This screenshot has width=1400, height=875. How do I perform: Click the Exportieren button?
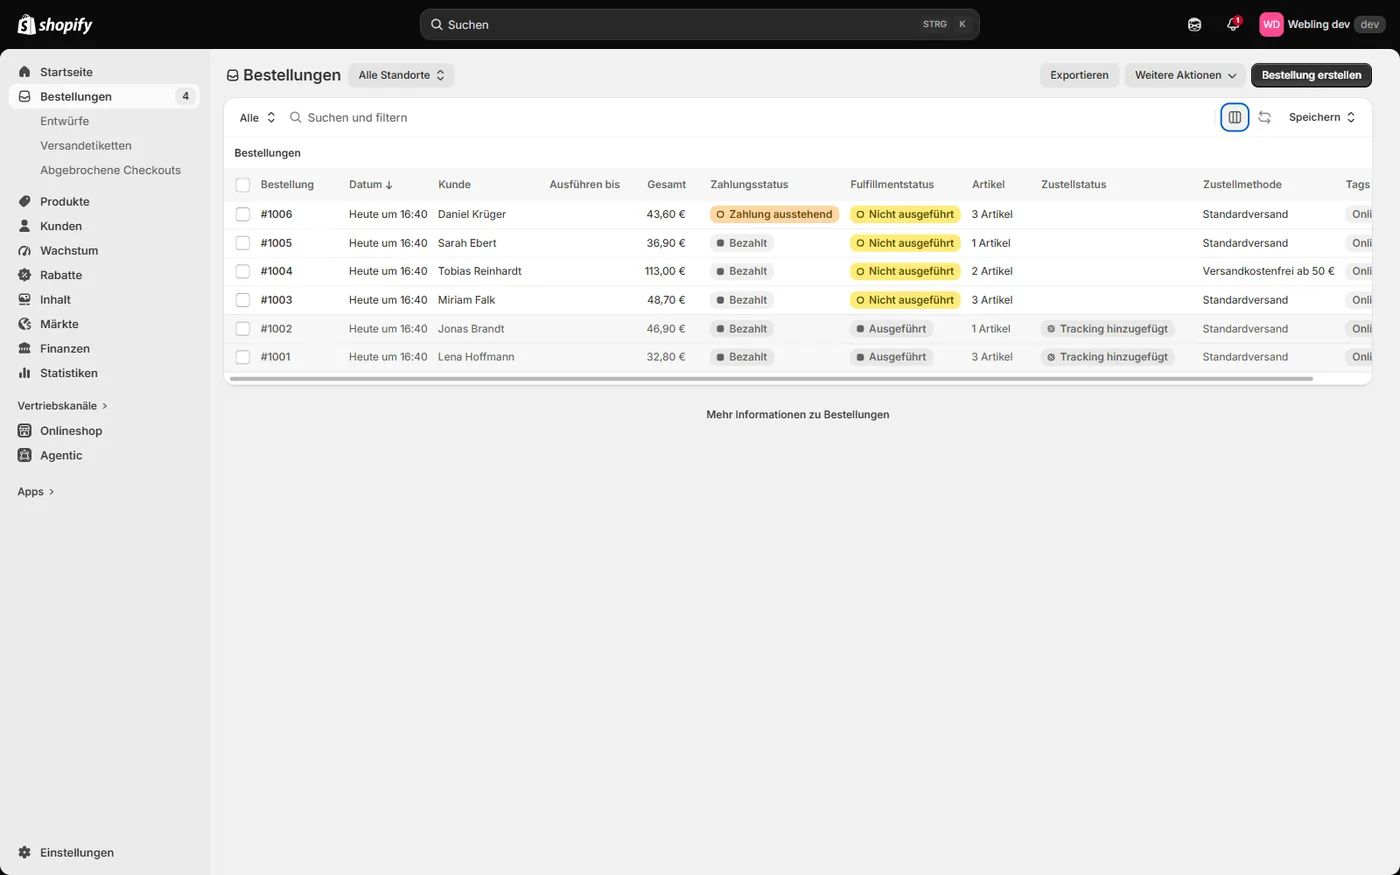(1079, 75)
